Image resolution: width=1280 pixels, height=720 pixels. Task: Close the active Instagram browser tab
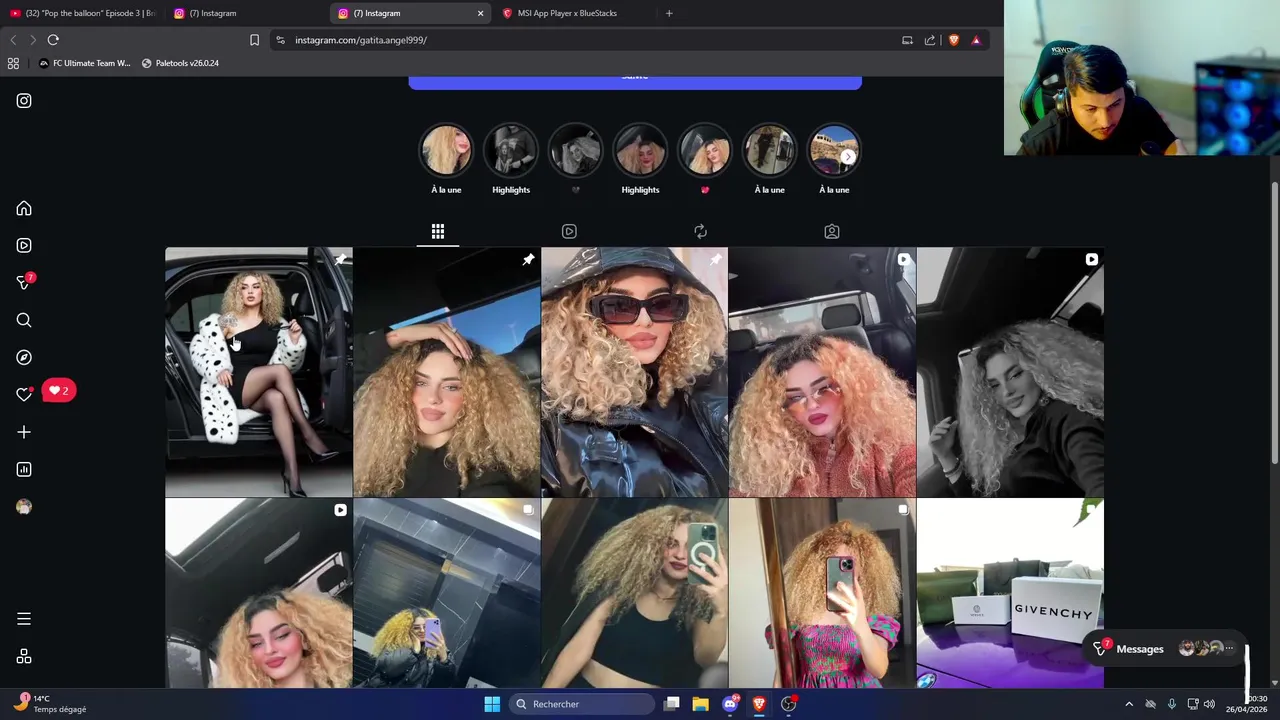click(x=480, y=13)
